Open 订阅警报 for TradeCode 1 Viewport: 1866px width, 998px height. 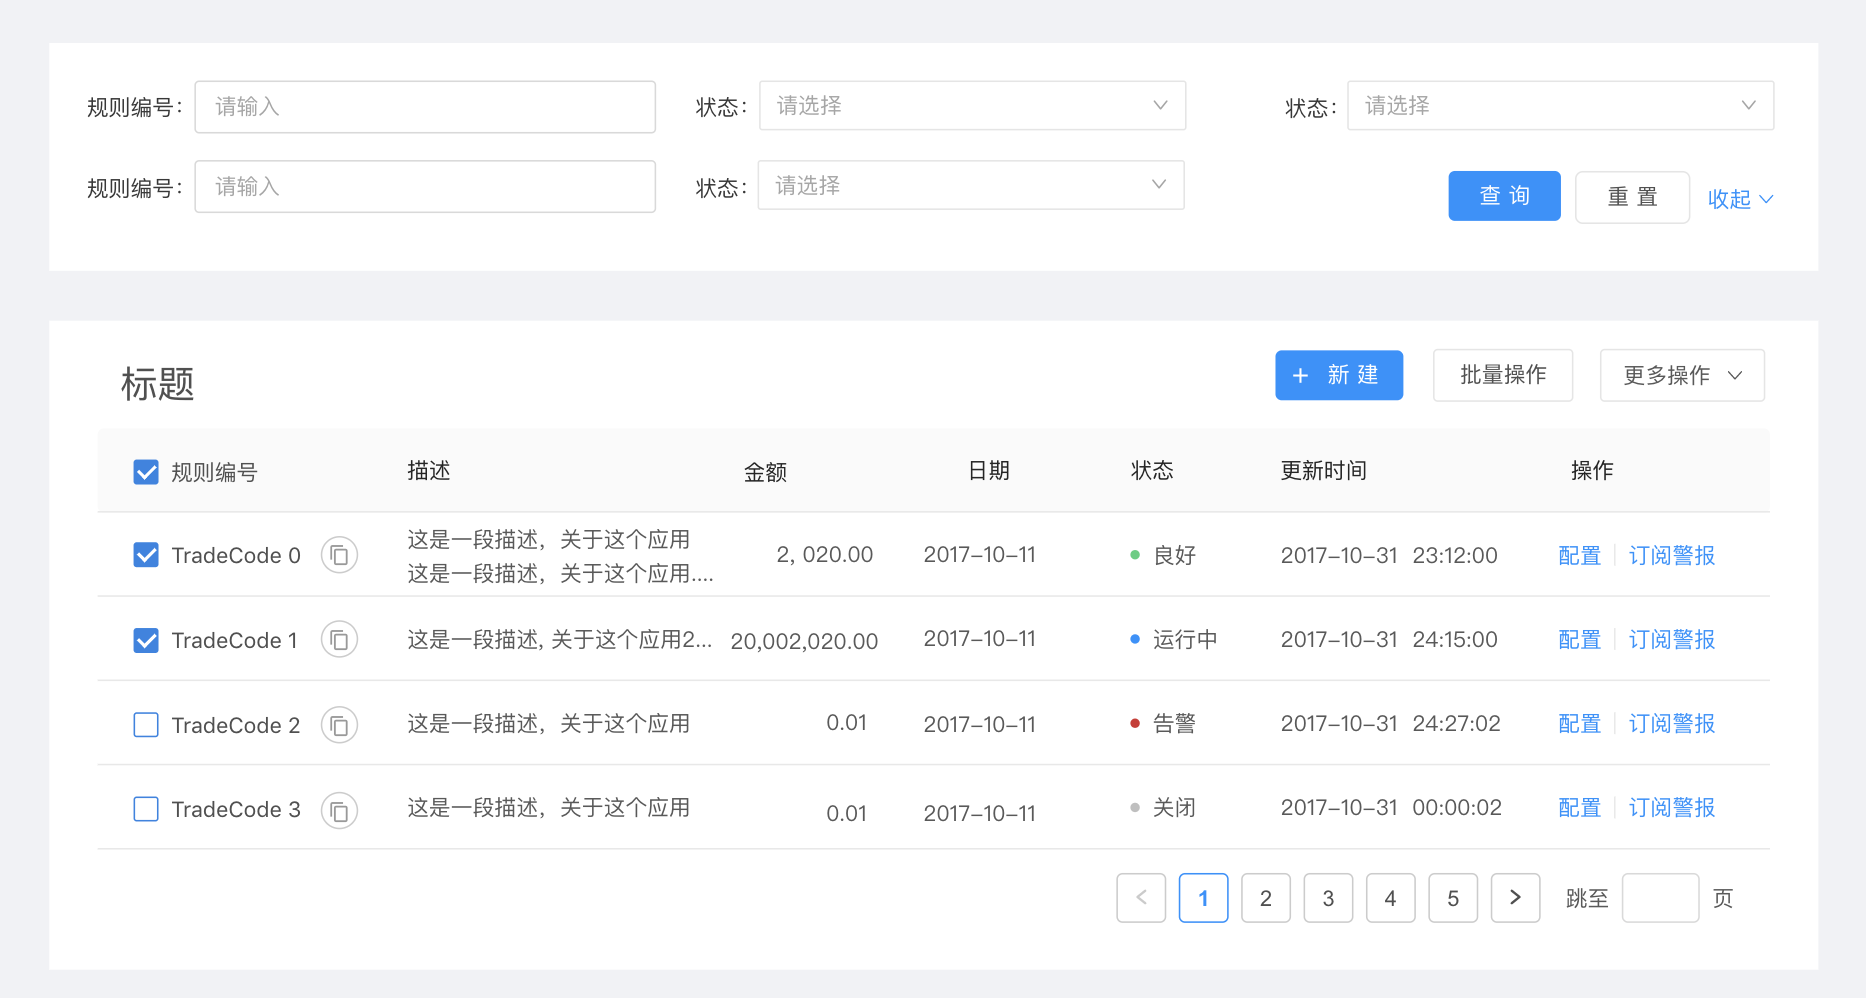pyautogui.click(x=1672, y=639)
